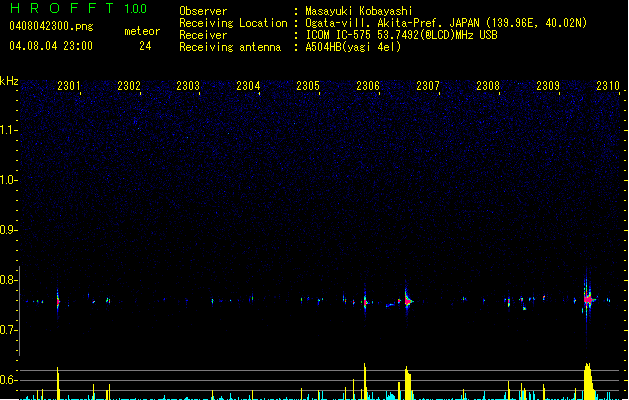Screen dimensions: 629x400
Task: Click the 2301 time axis marker
Action: [x=69, y=86]
